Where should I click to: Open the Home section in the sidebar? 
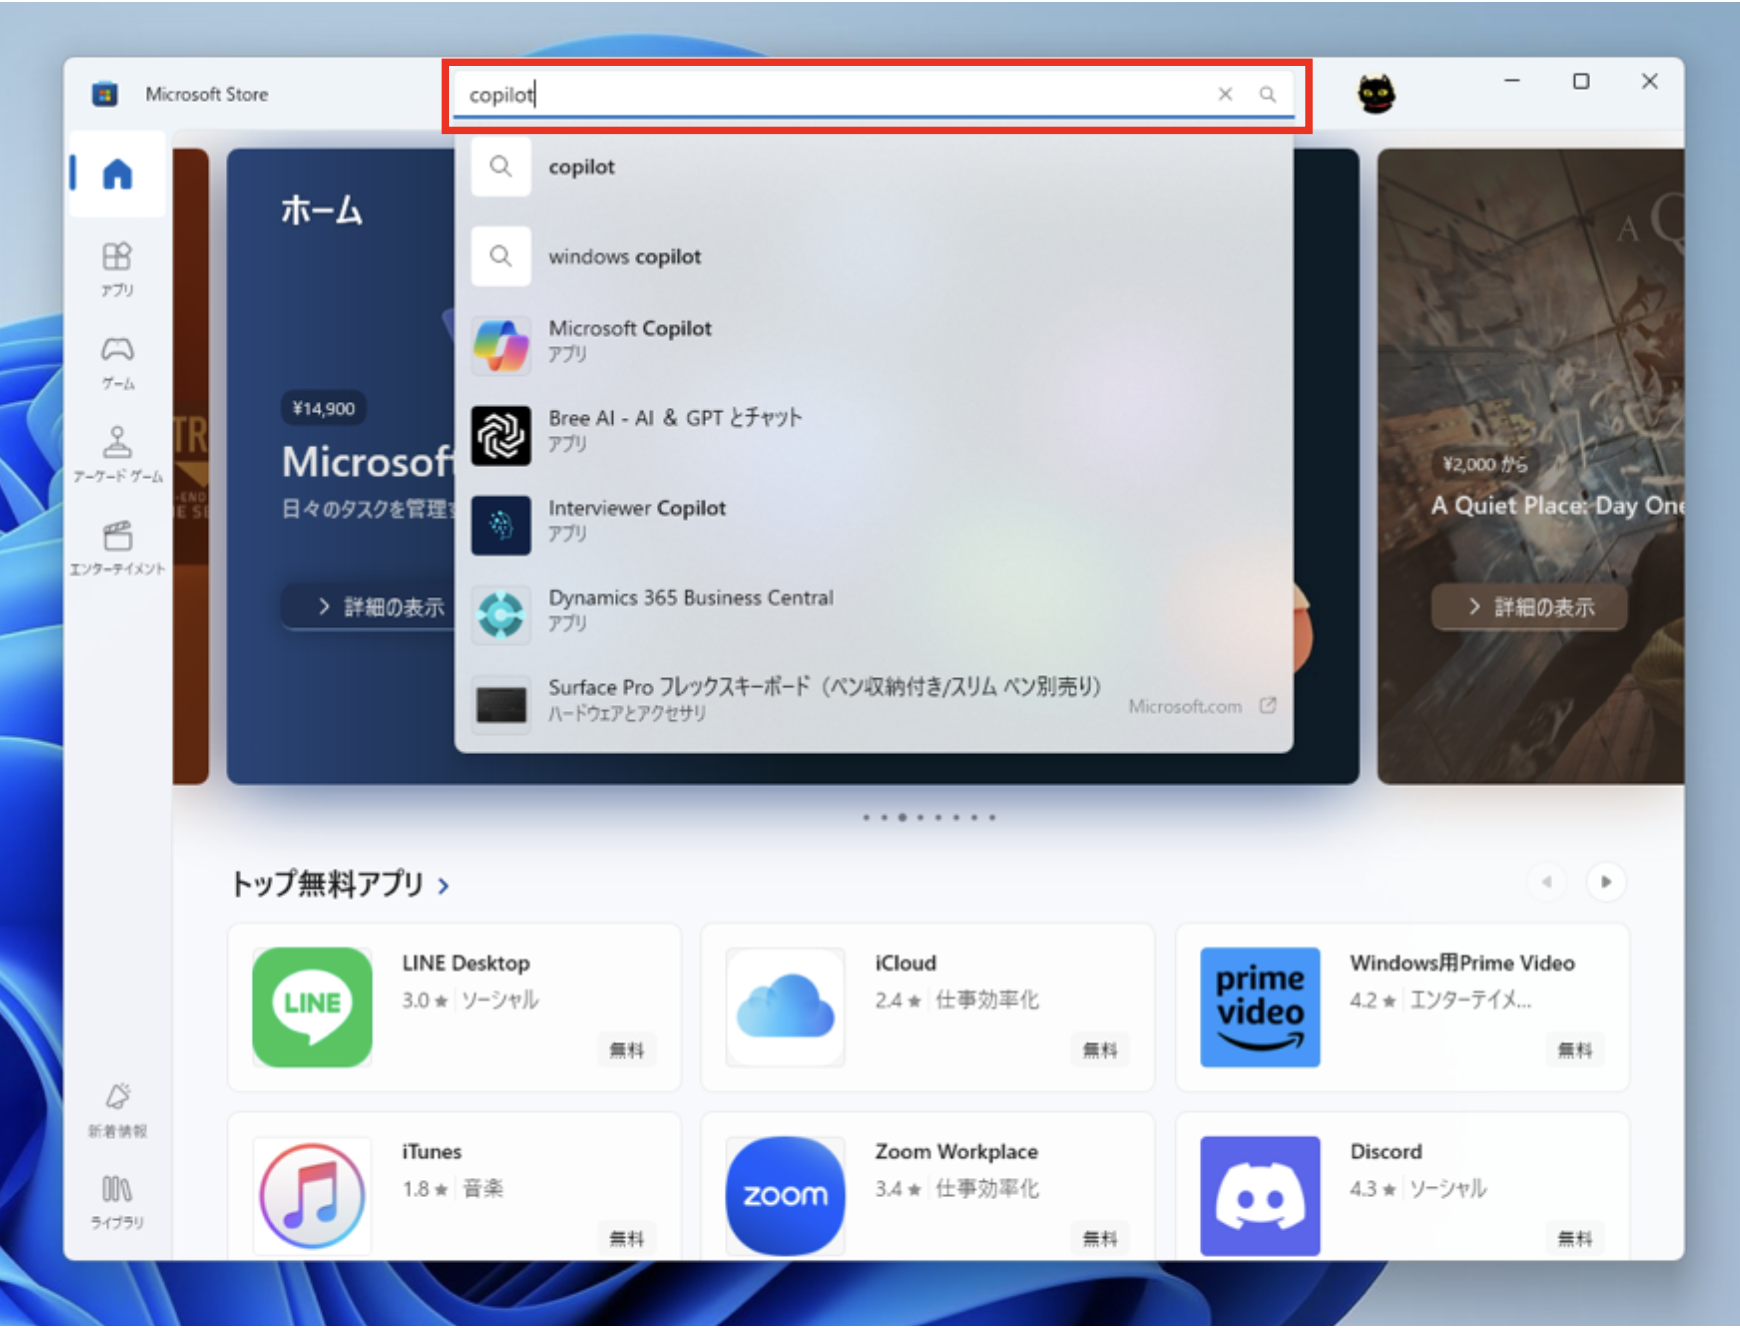117,174
